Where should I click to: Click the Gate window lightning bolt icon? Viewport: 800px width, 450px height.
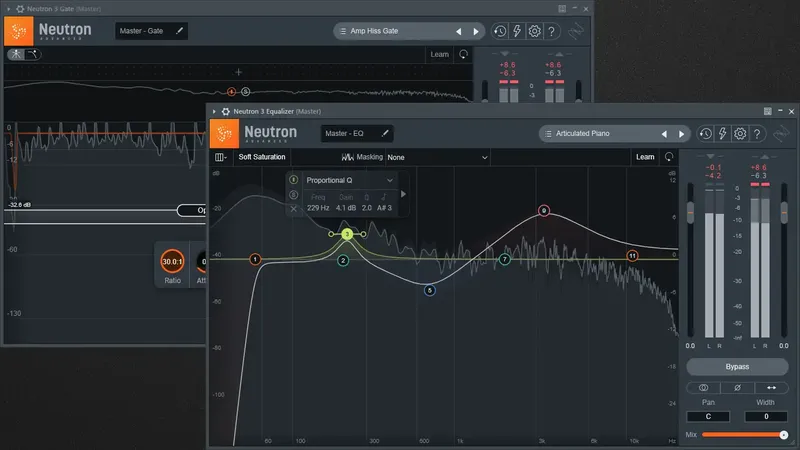517,31
